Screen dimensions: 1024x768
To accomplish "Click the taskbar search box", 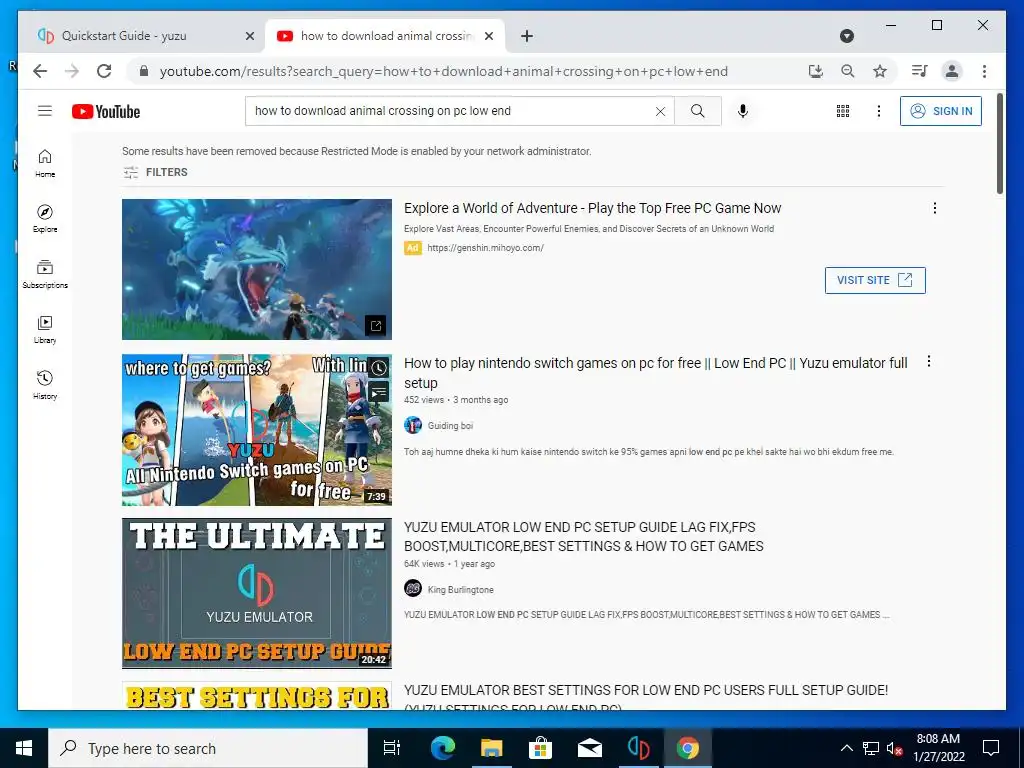I will (x=208, y=748).
